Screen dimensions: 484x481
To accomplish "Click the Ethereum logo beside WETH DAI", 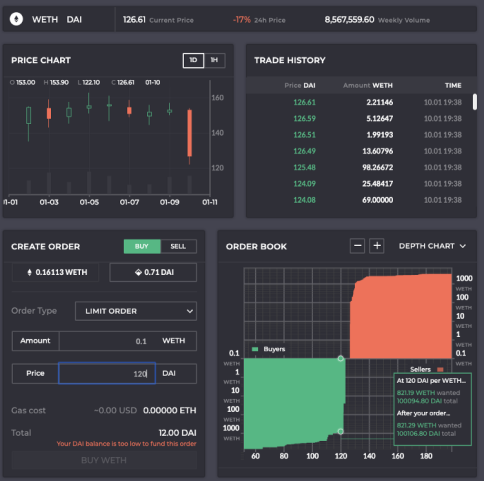I will click(16, 19).
